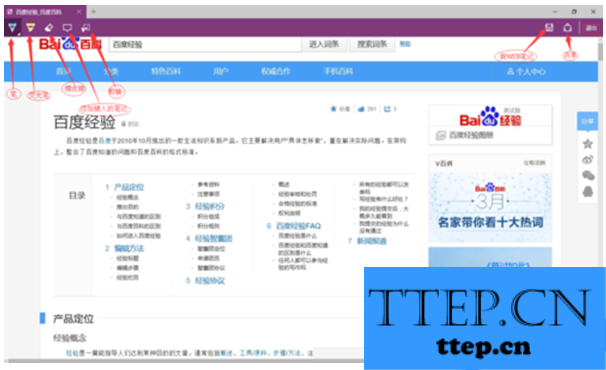Viewport: 606px width, 370px height.
Task: Click the star favorite icon in right share sidebar
Action: (587, 144)
